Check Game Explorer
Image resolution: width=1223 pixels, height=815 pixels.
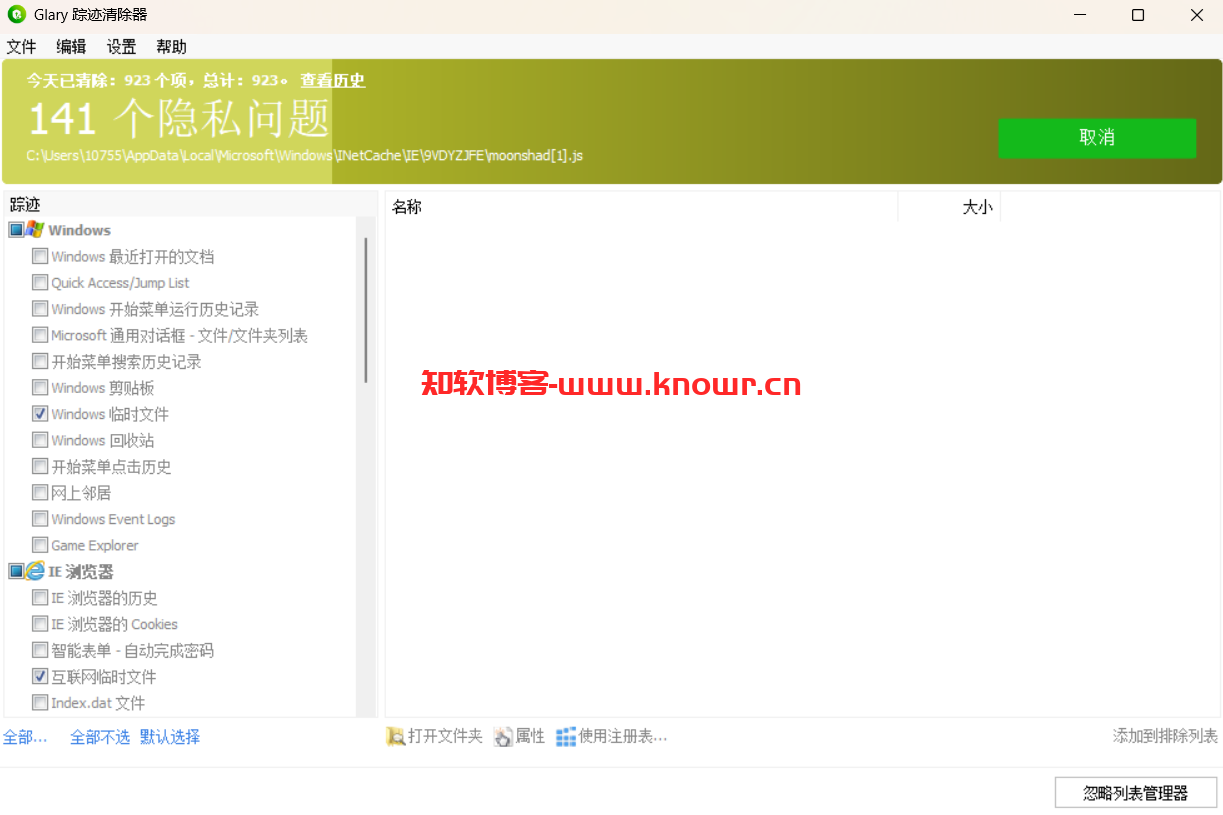(x=40, y=545)
